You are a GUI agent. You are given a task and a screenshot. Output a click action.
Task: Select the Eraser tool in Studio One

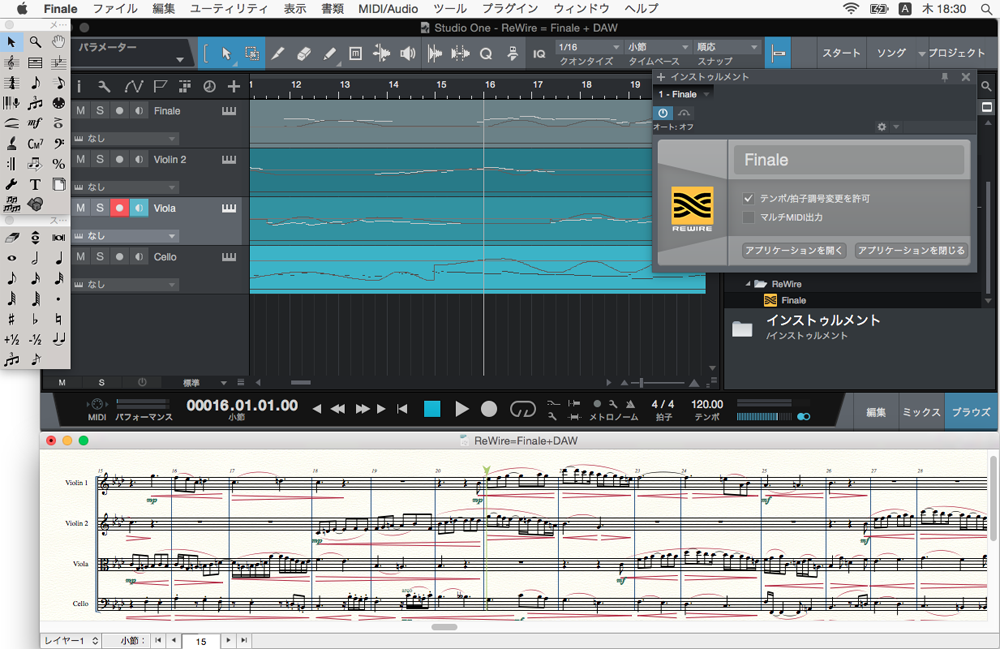(x=304, y=54)
